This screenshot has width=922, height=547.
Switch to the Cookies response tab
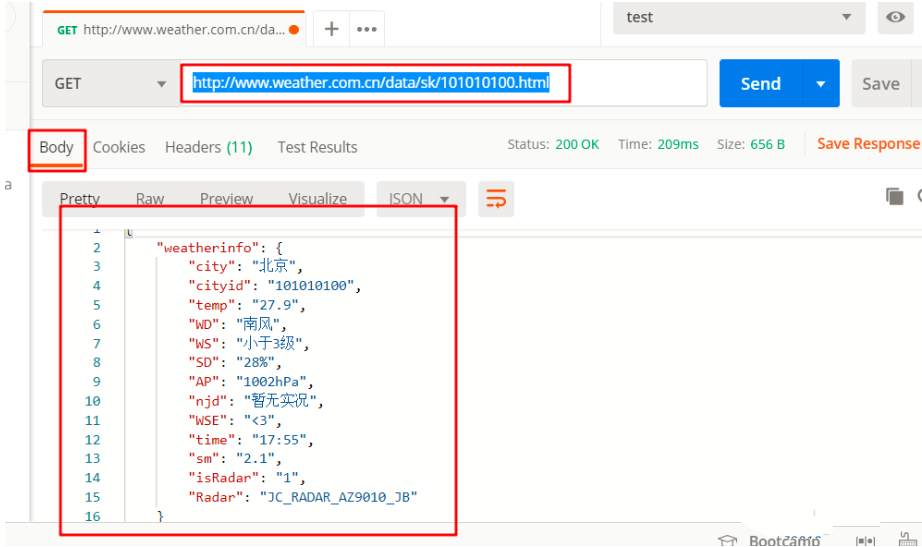(x=119, y=147)
